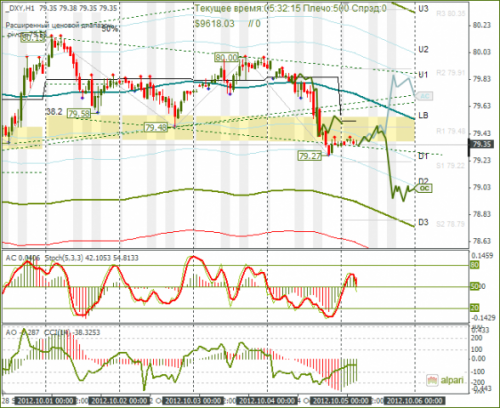Select the 0.1459 AC scale value
The height and width of the screenshot is (408, 500).
pyautogui.click(x=482, y=256)
